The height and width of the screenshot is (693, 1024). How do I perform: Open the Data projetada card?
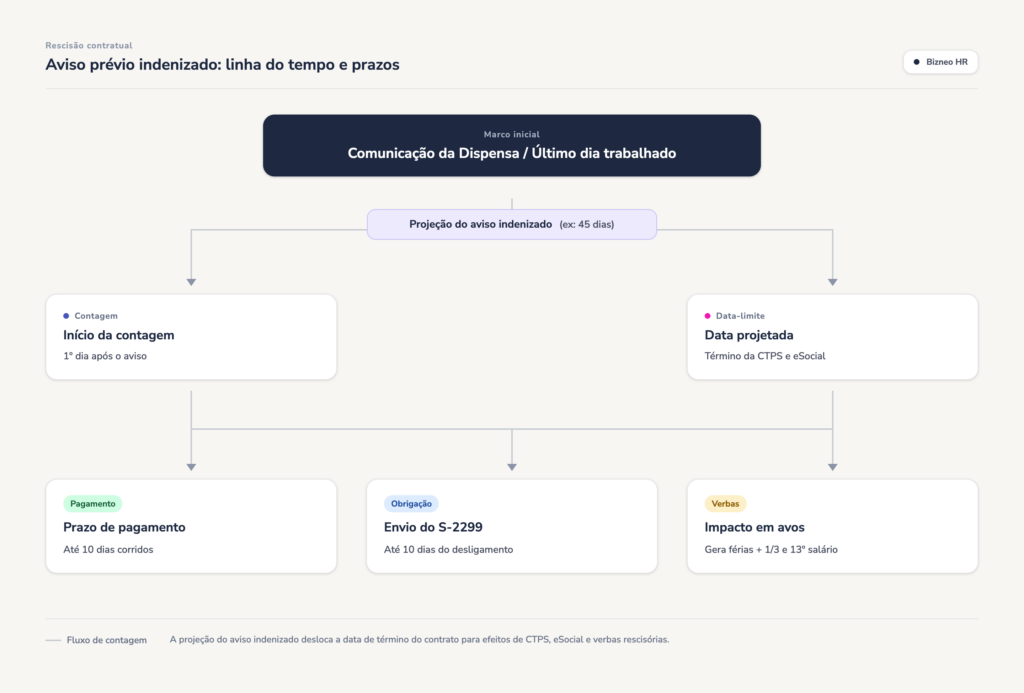pyautogui.click(x=833, y=337)
